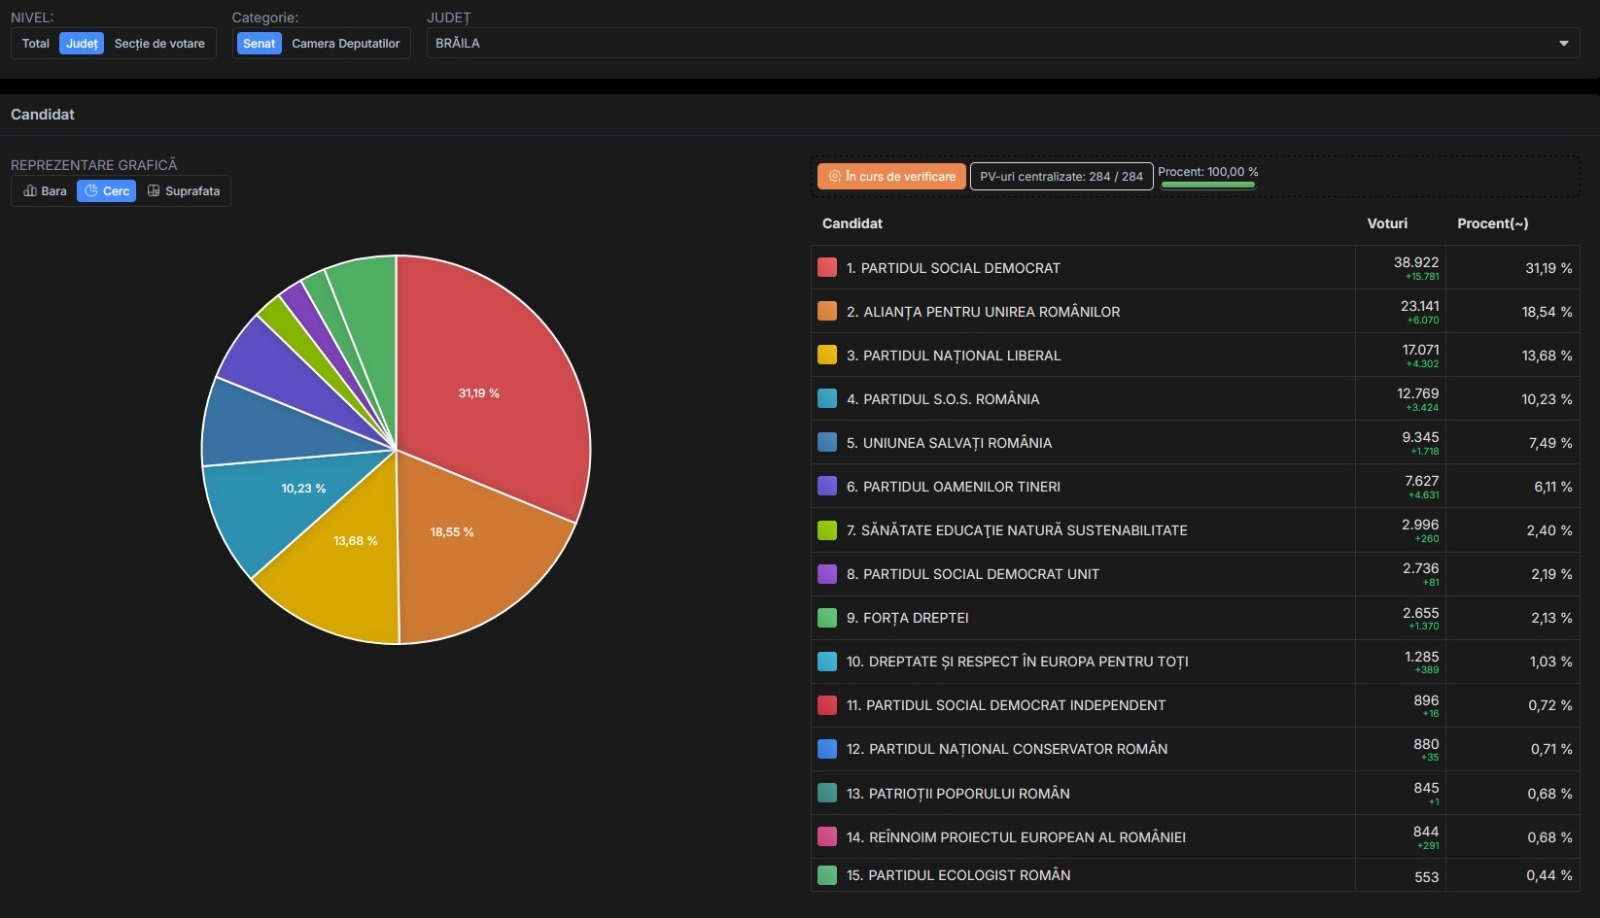Switch to Camera Deputaților category

pyautogui.click(x=345, y=43)
